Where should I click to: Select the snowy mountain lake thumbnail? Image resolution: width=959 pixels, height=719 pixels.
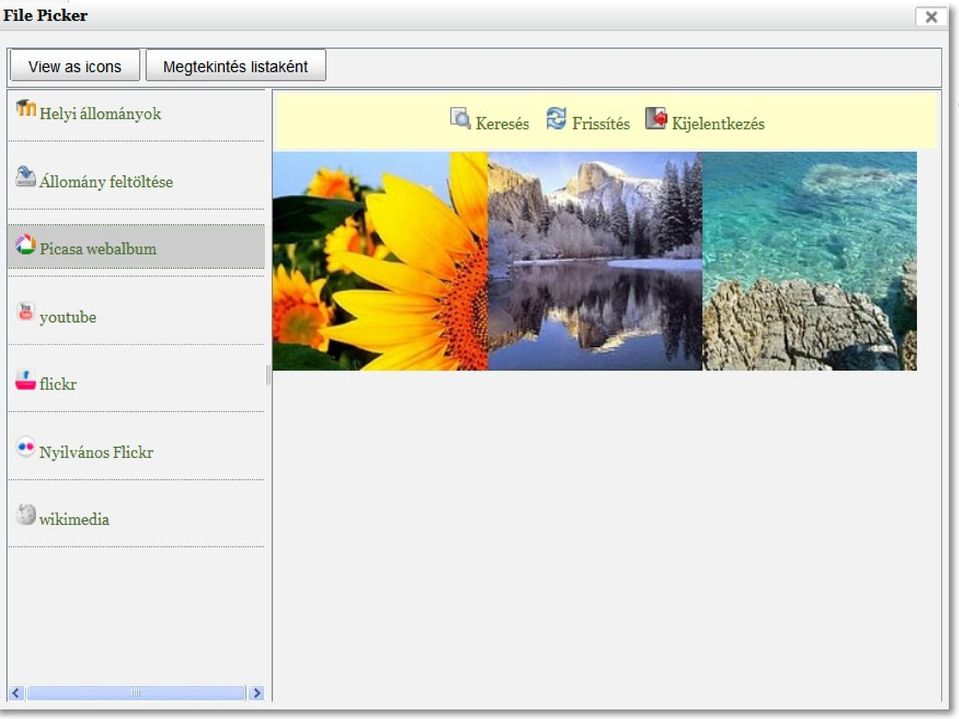click(x=595, y=261)
